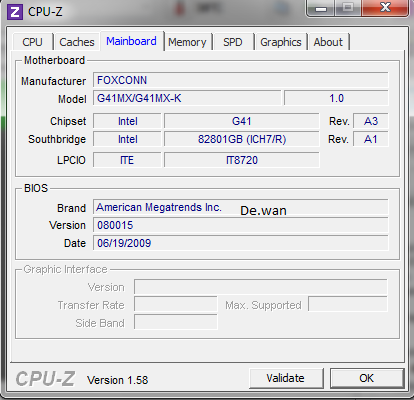This screenshot has height=400, width=414.
Task: Click the empty Side Band field
Action: (176, 323)
